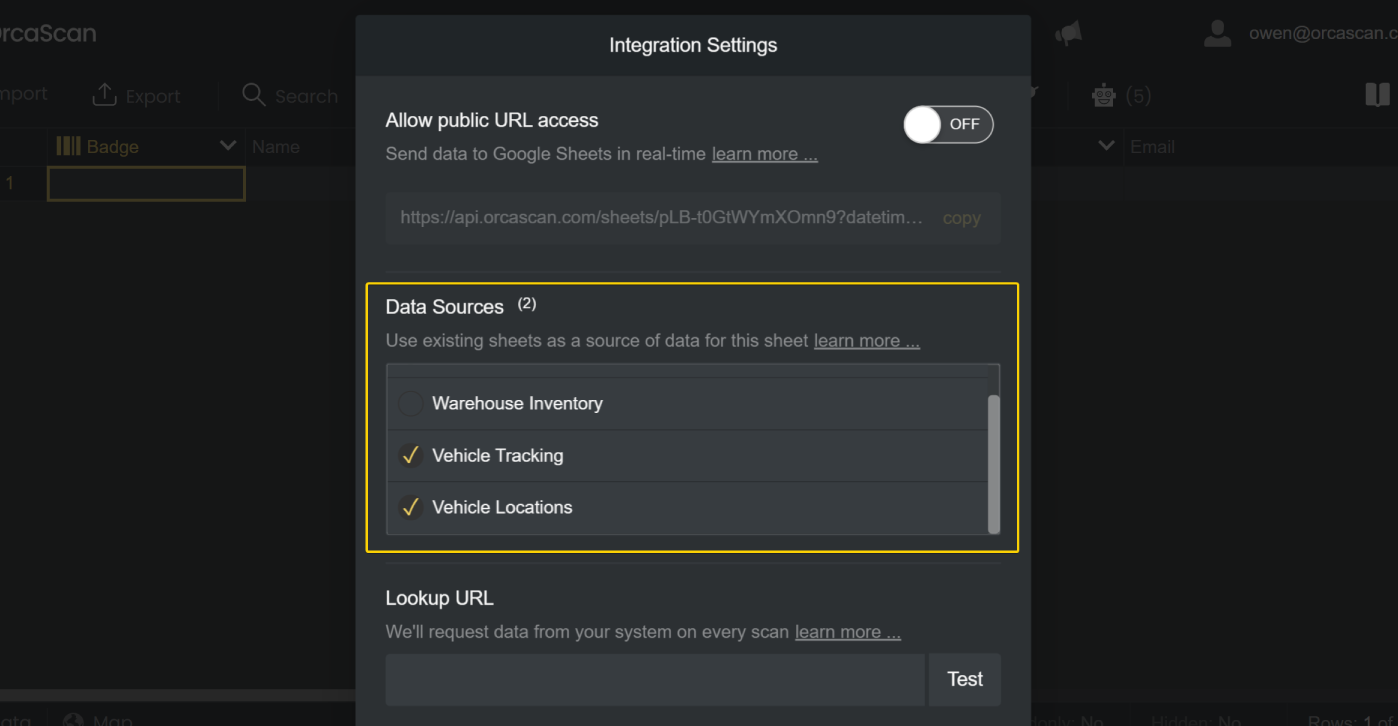
Task: Open learn more link under Lookup URL
Action: [x=847, y=632]
